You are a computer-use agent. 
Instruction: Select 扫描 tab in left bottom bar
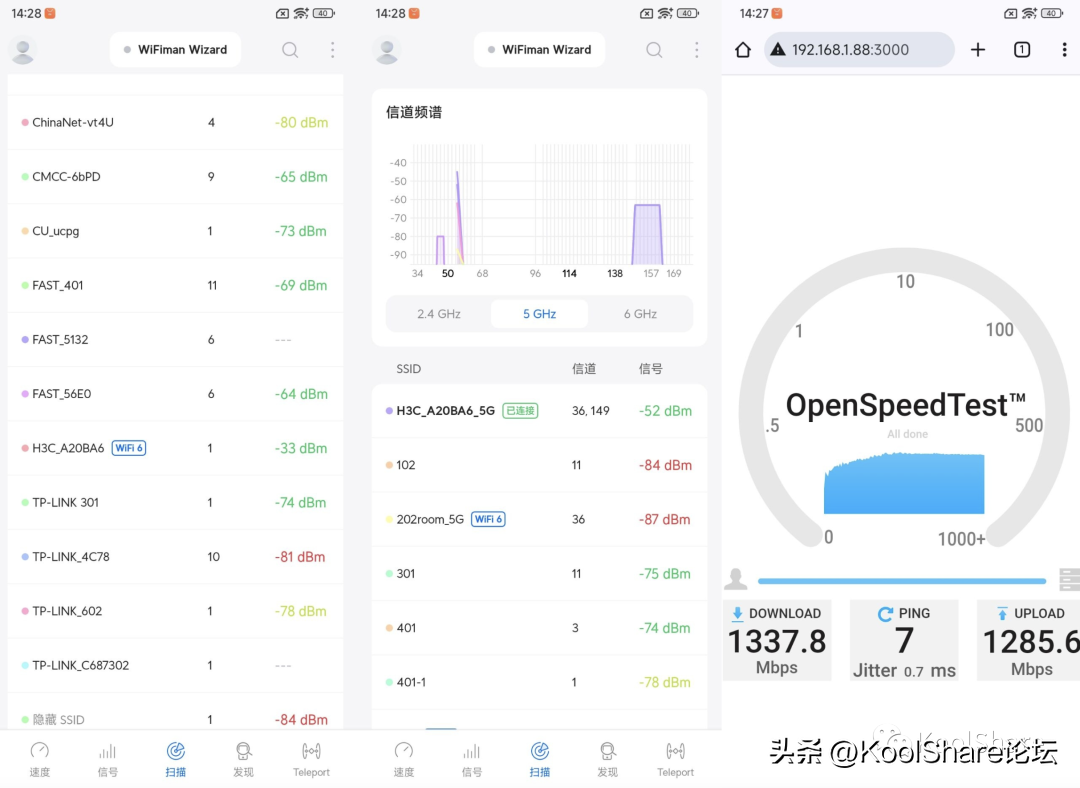[176, 759]
